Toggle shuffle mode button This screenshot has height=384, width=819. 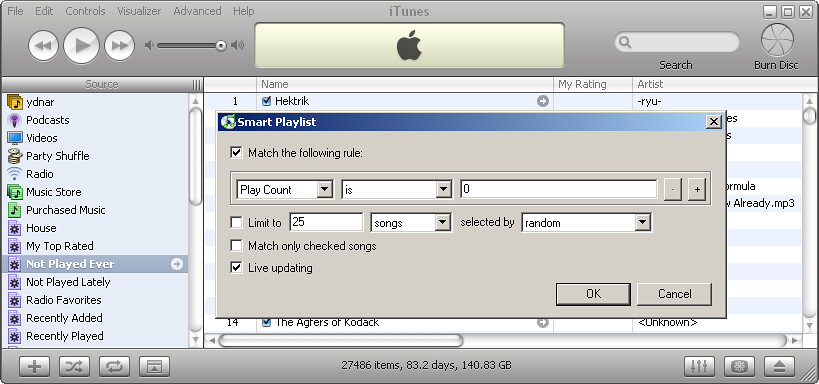74,366
